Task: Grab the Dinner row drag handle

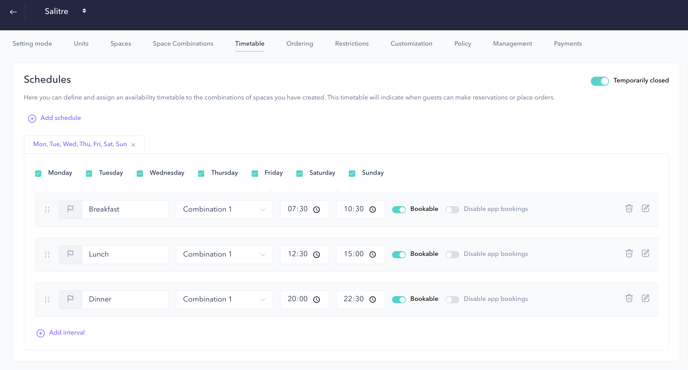Action: (47, 300)
